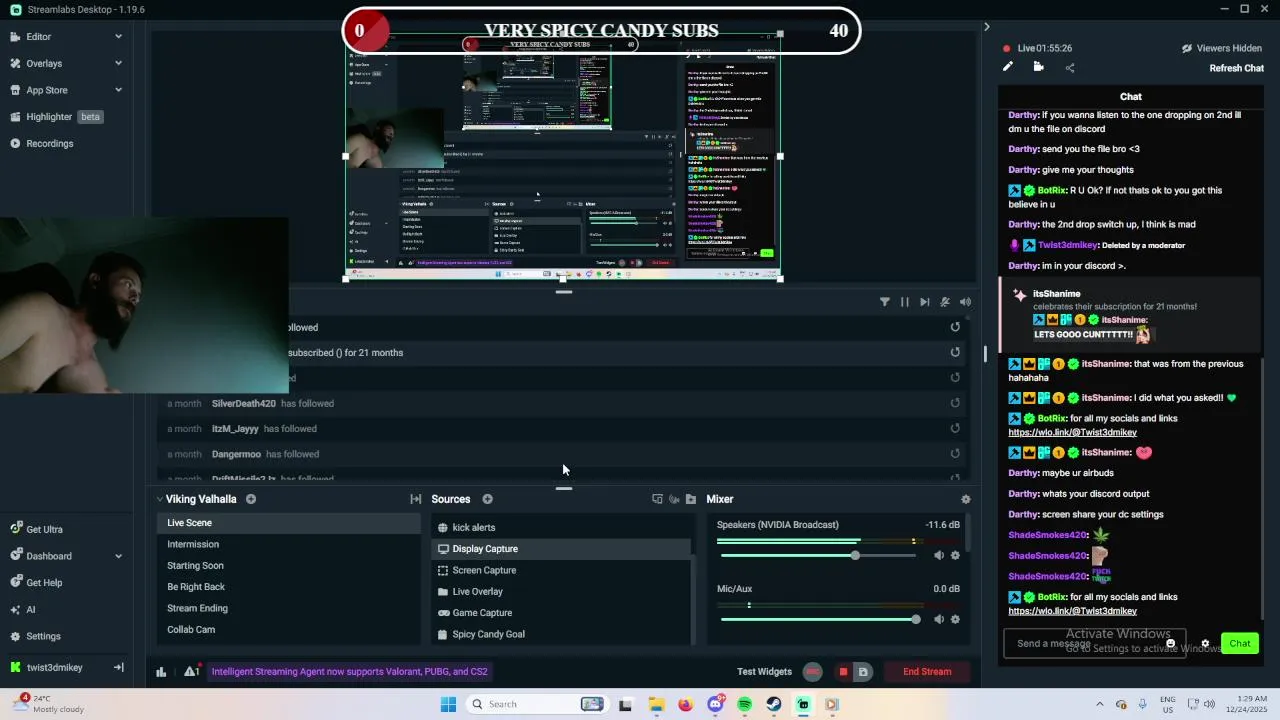Toggle Viewers Hidden count
Screen dimensions: 1280x720
pyautogui.click(x=1222, y=48)
